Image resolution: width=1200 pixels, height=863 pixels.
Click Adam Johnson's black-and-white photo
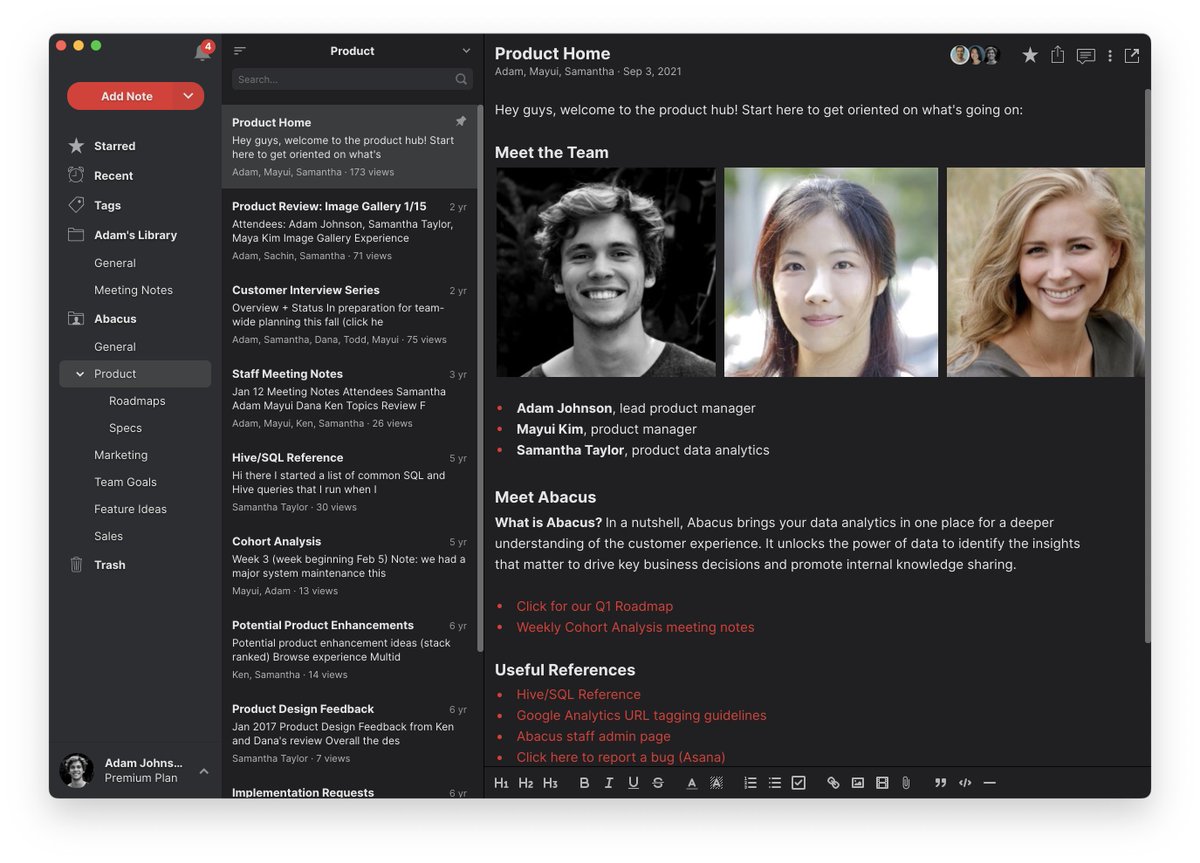[x=606, y=272]
